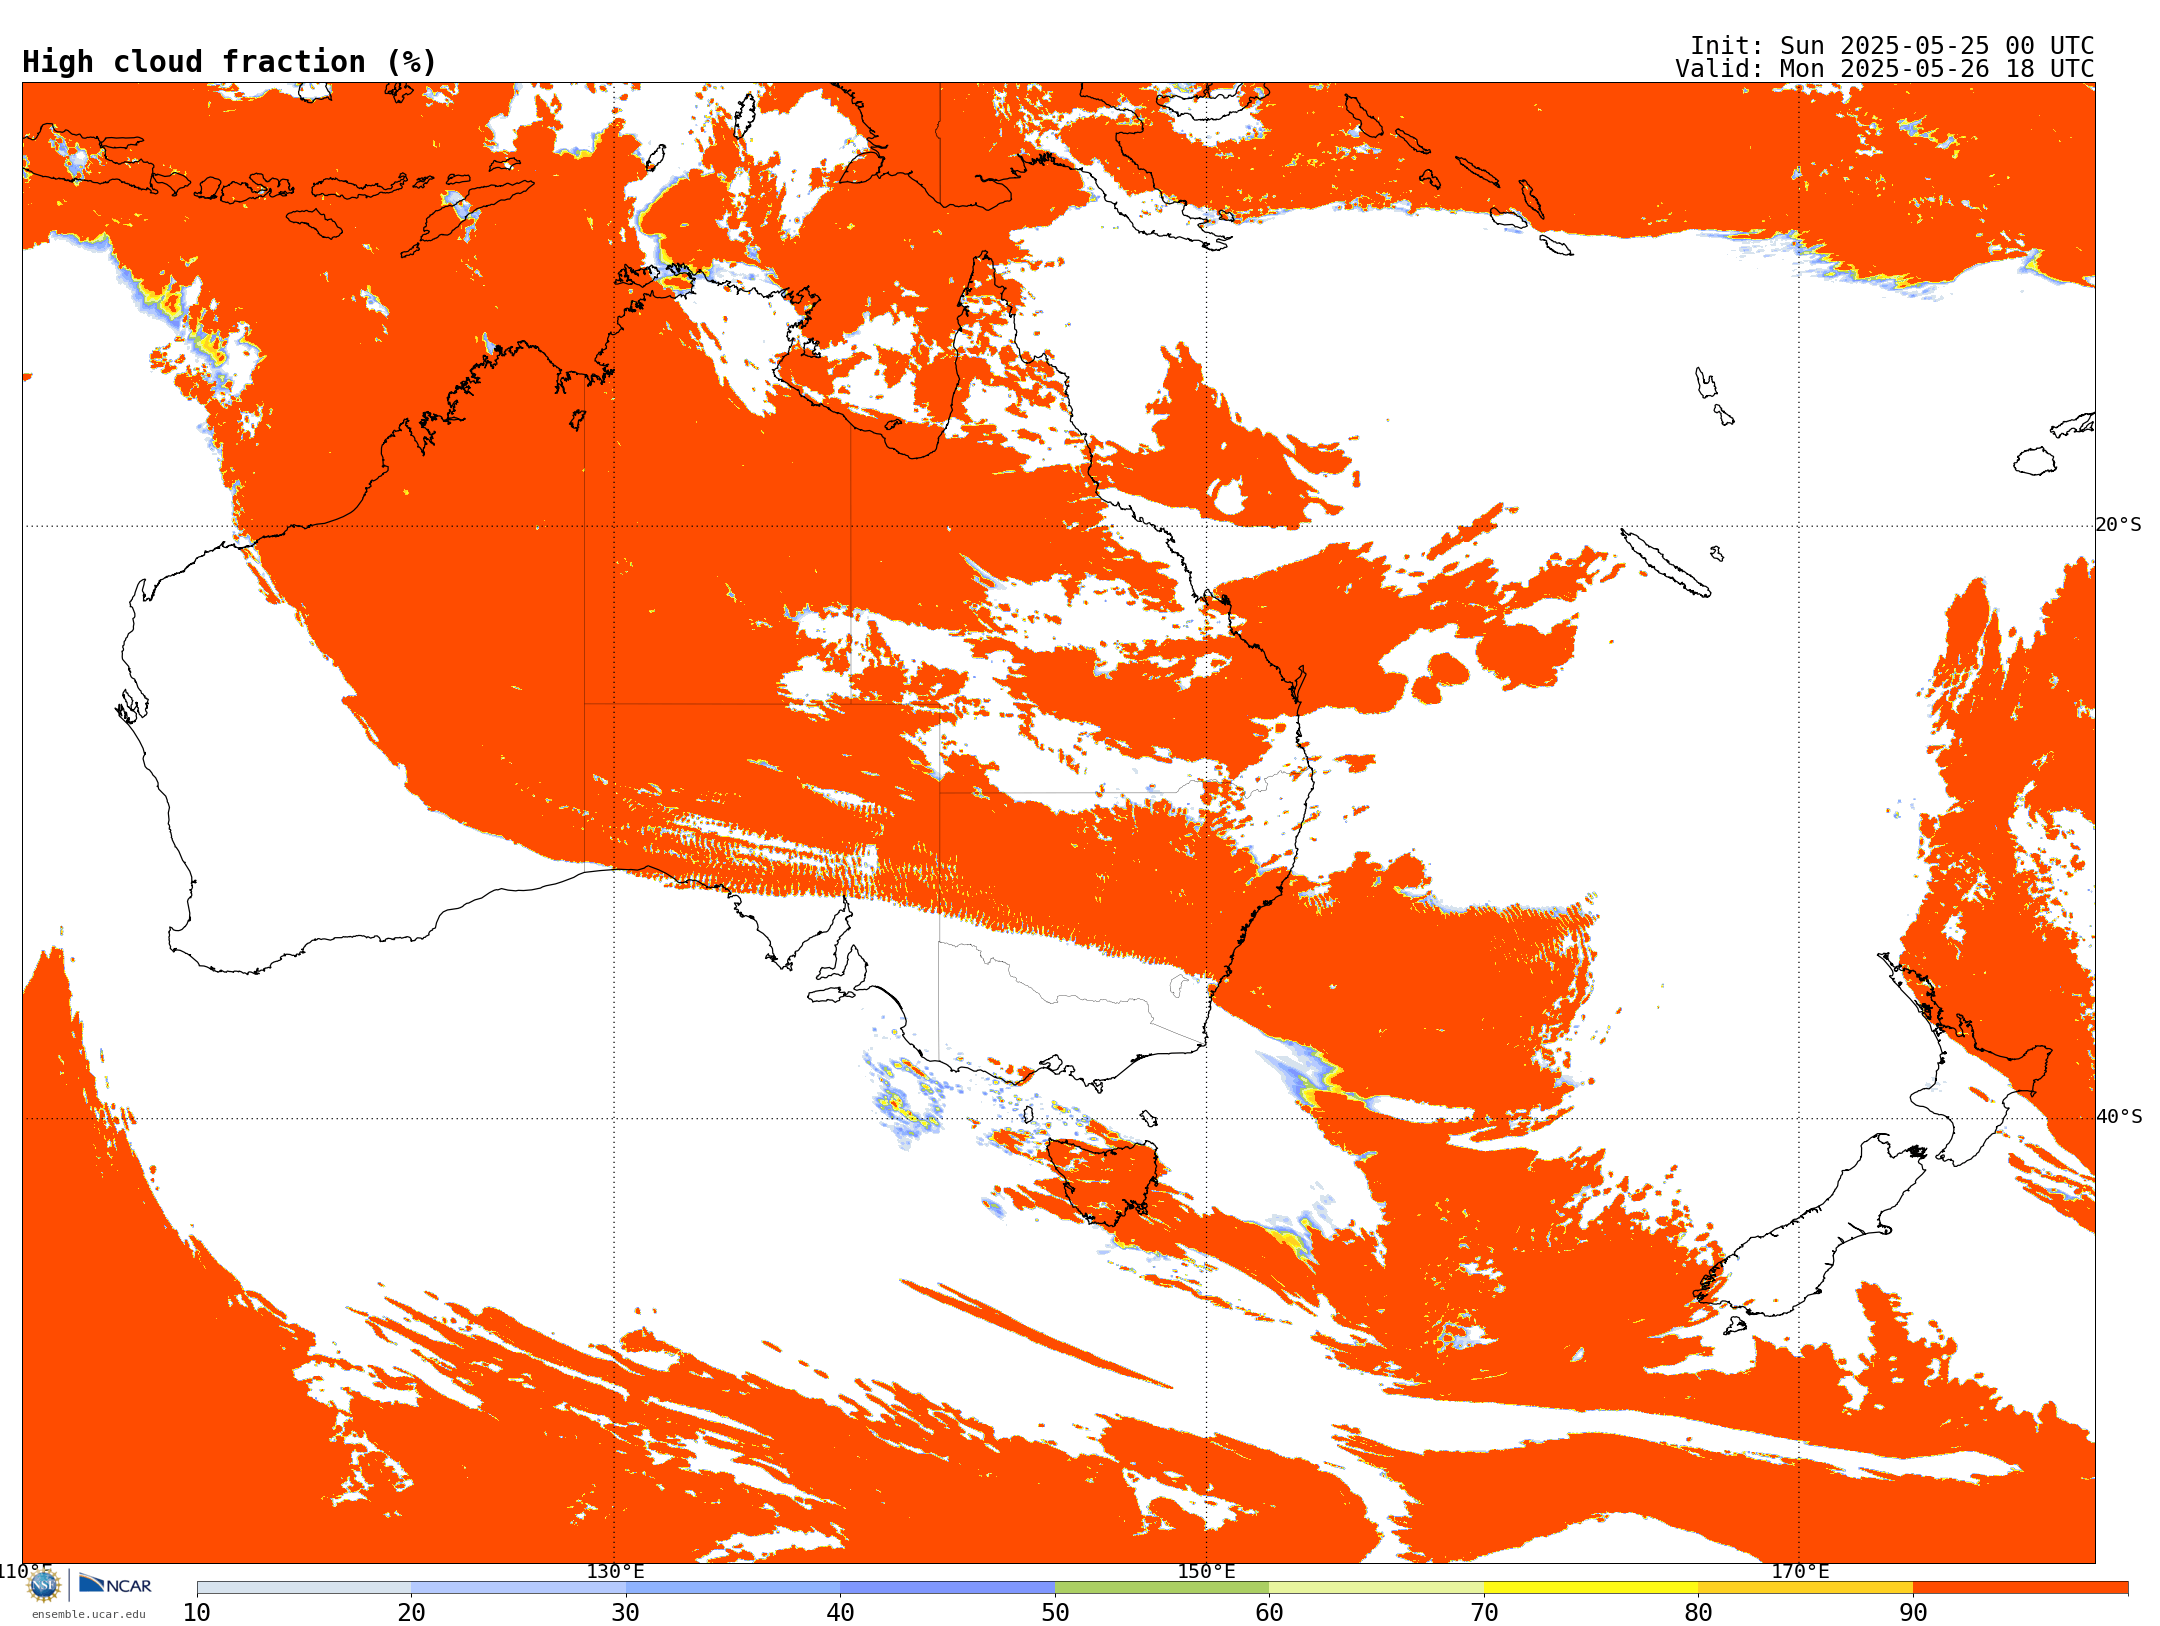Click the colorbar tick label 90
This screenshot has width=2160, height=1626.
click(x=1913, y=1613)
